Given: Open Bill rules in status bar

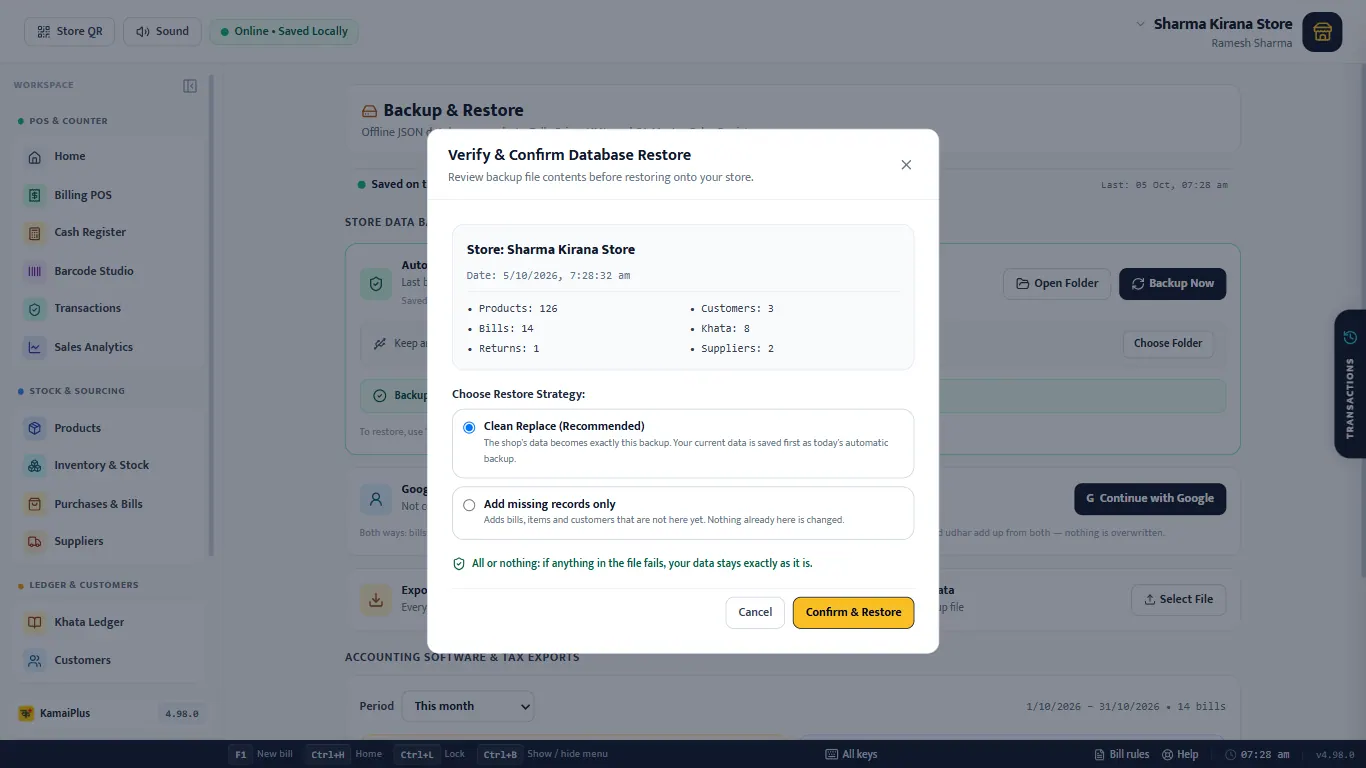Looking at the screenshot, I should coord(1122,754).
